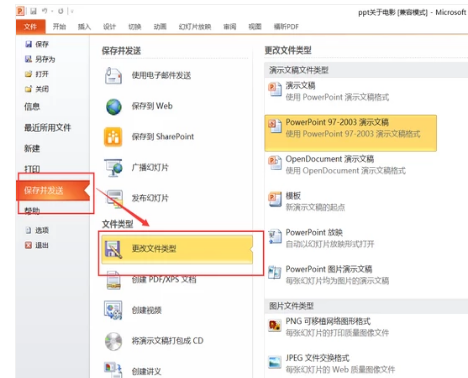Select the PowerPoint 图片演示文稿 icon
Image resolution: width=468 pixels, height=378 pixels.
tap(275, 272)
